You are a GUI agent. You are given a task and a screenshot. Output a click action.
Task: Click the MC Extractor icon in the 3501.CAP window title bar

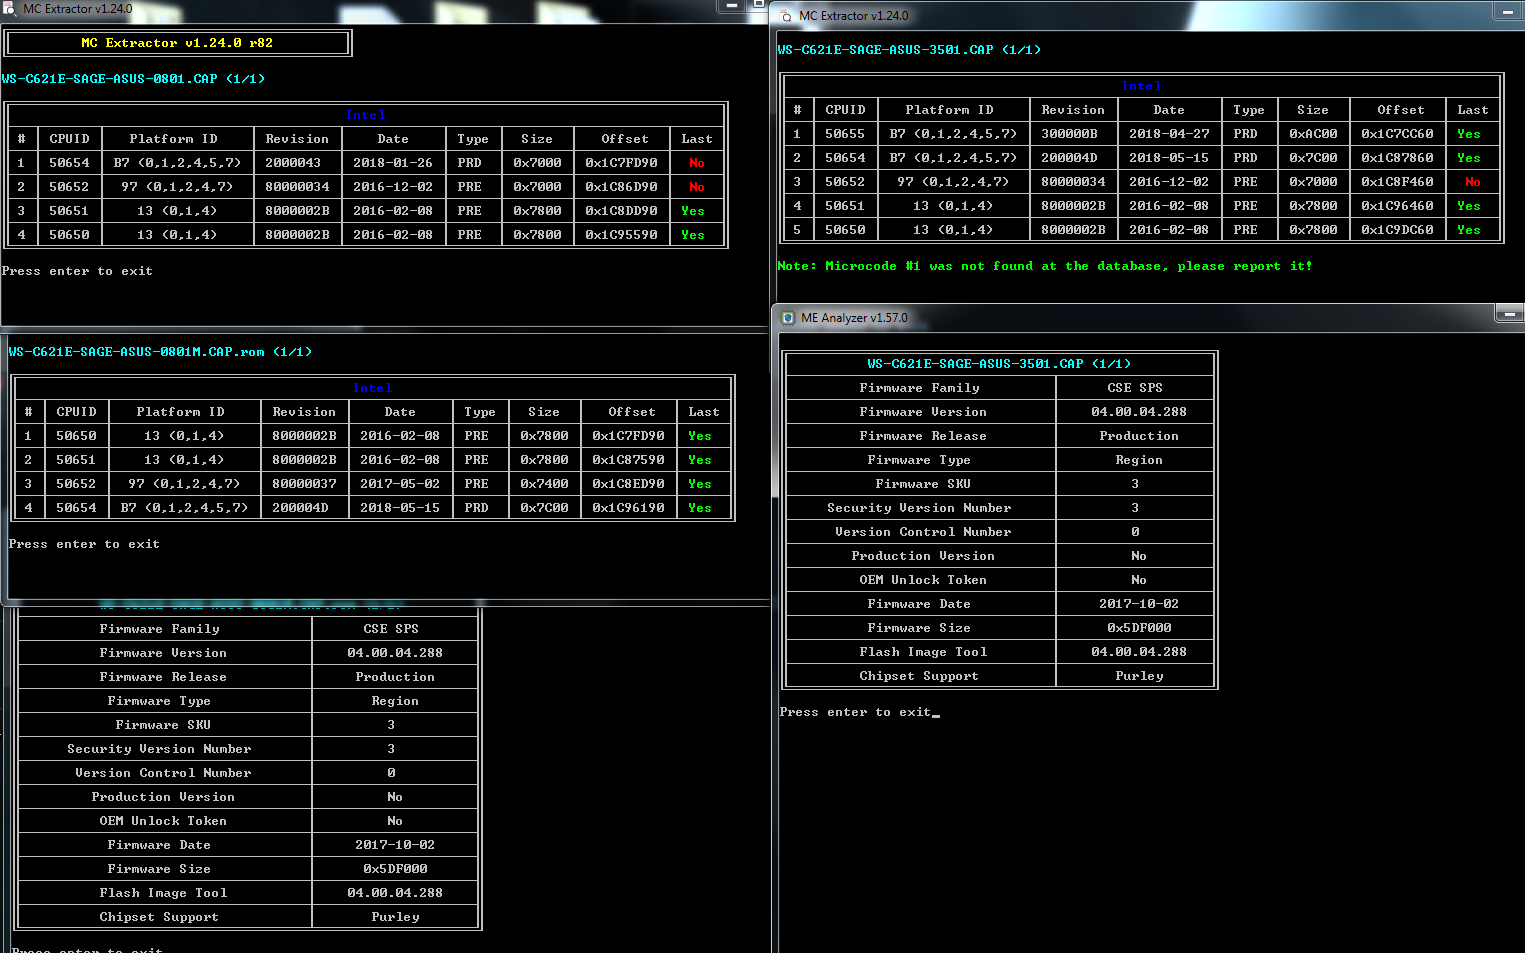pos(786,16)
